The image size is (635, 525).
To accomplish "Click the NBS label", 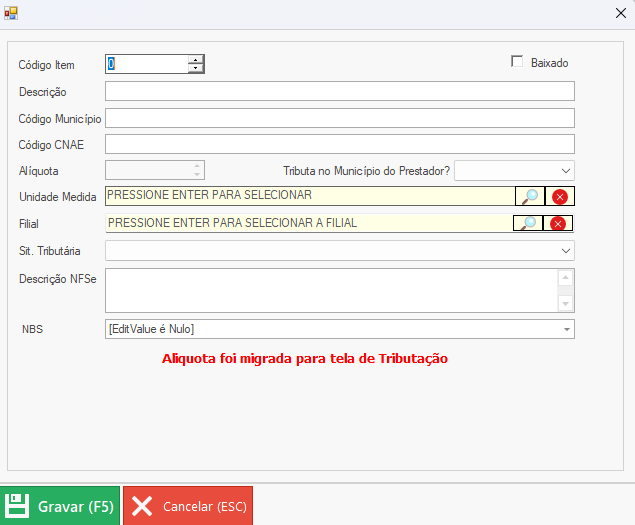I will pos(32,329).
